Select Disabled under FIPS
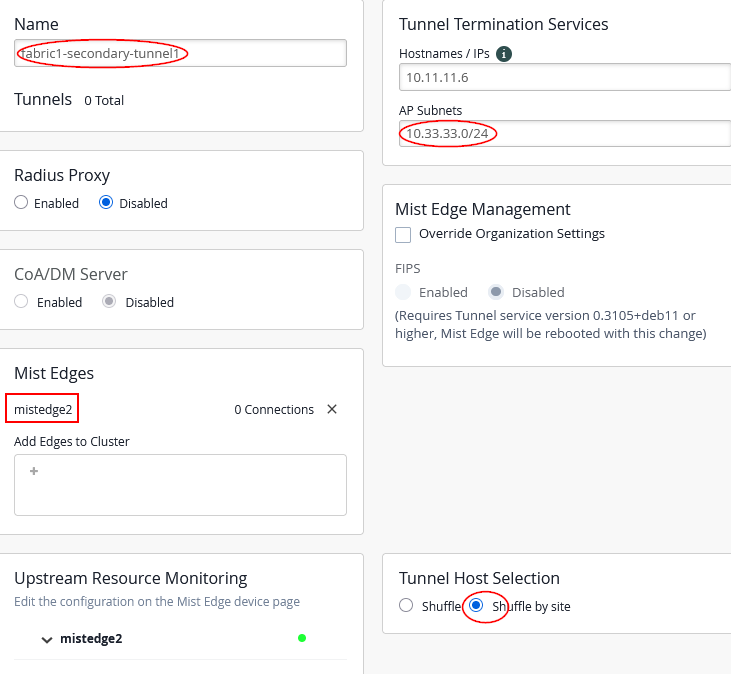731x674 pixels. (x=495, y=292)
